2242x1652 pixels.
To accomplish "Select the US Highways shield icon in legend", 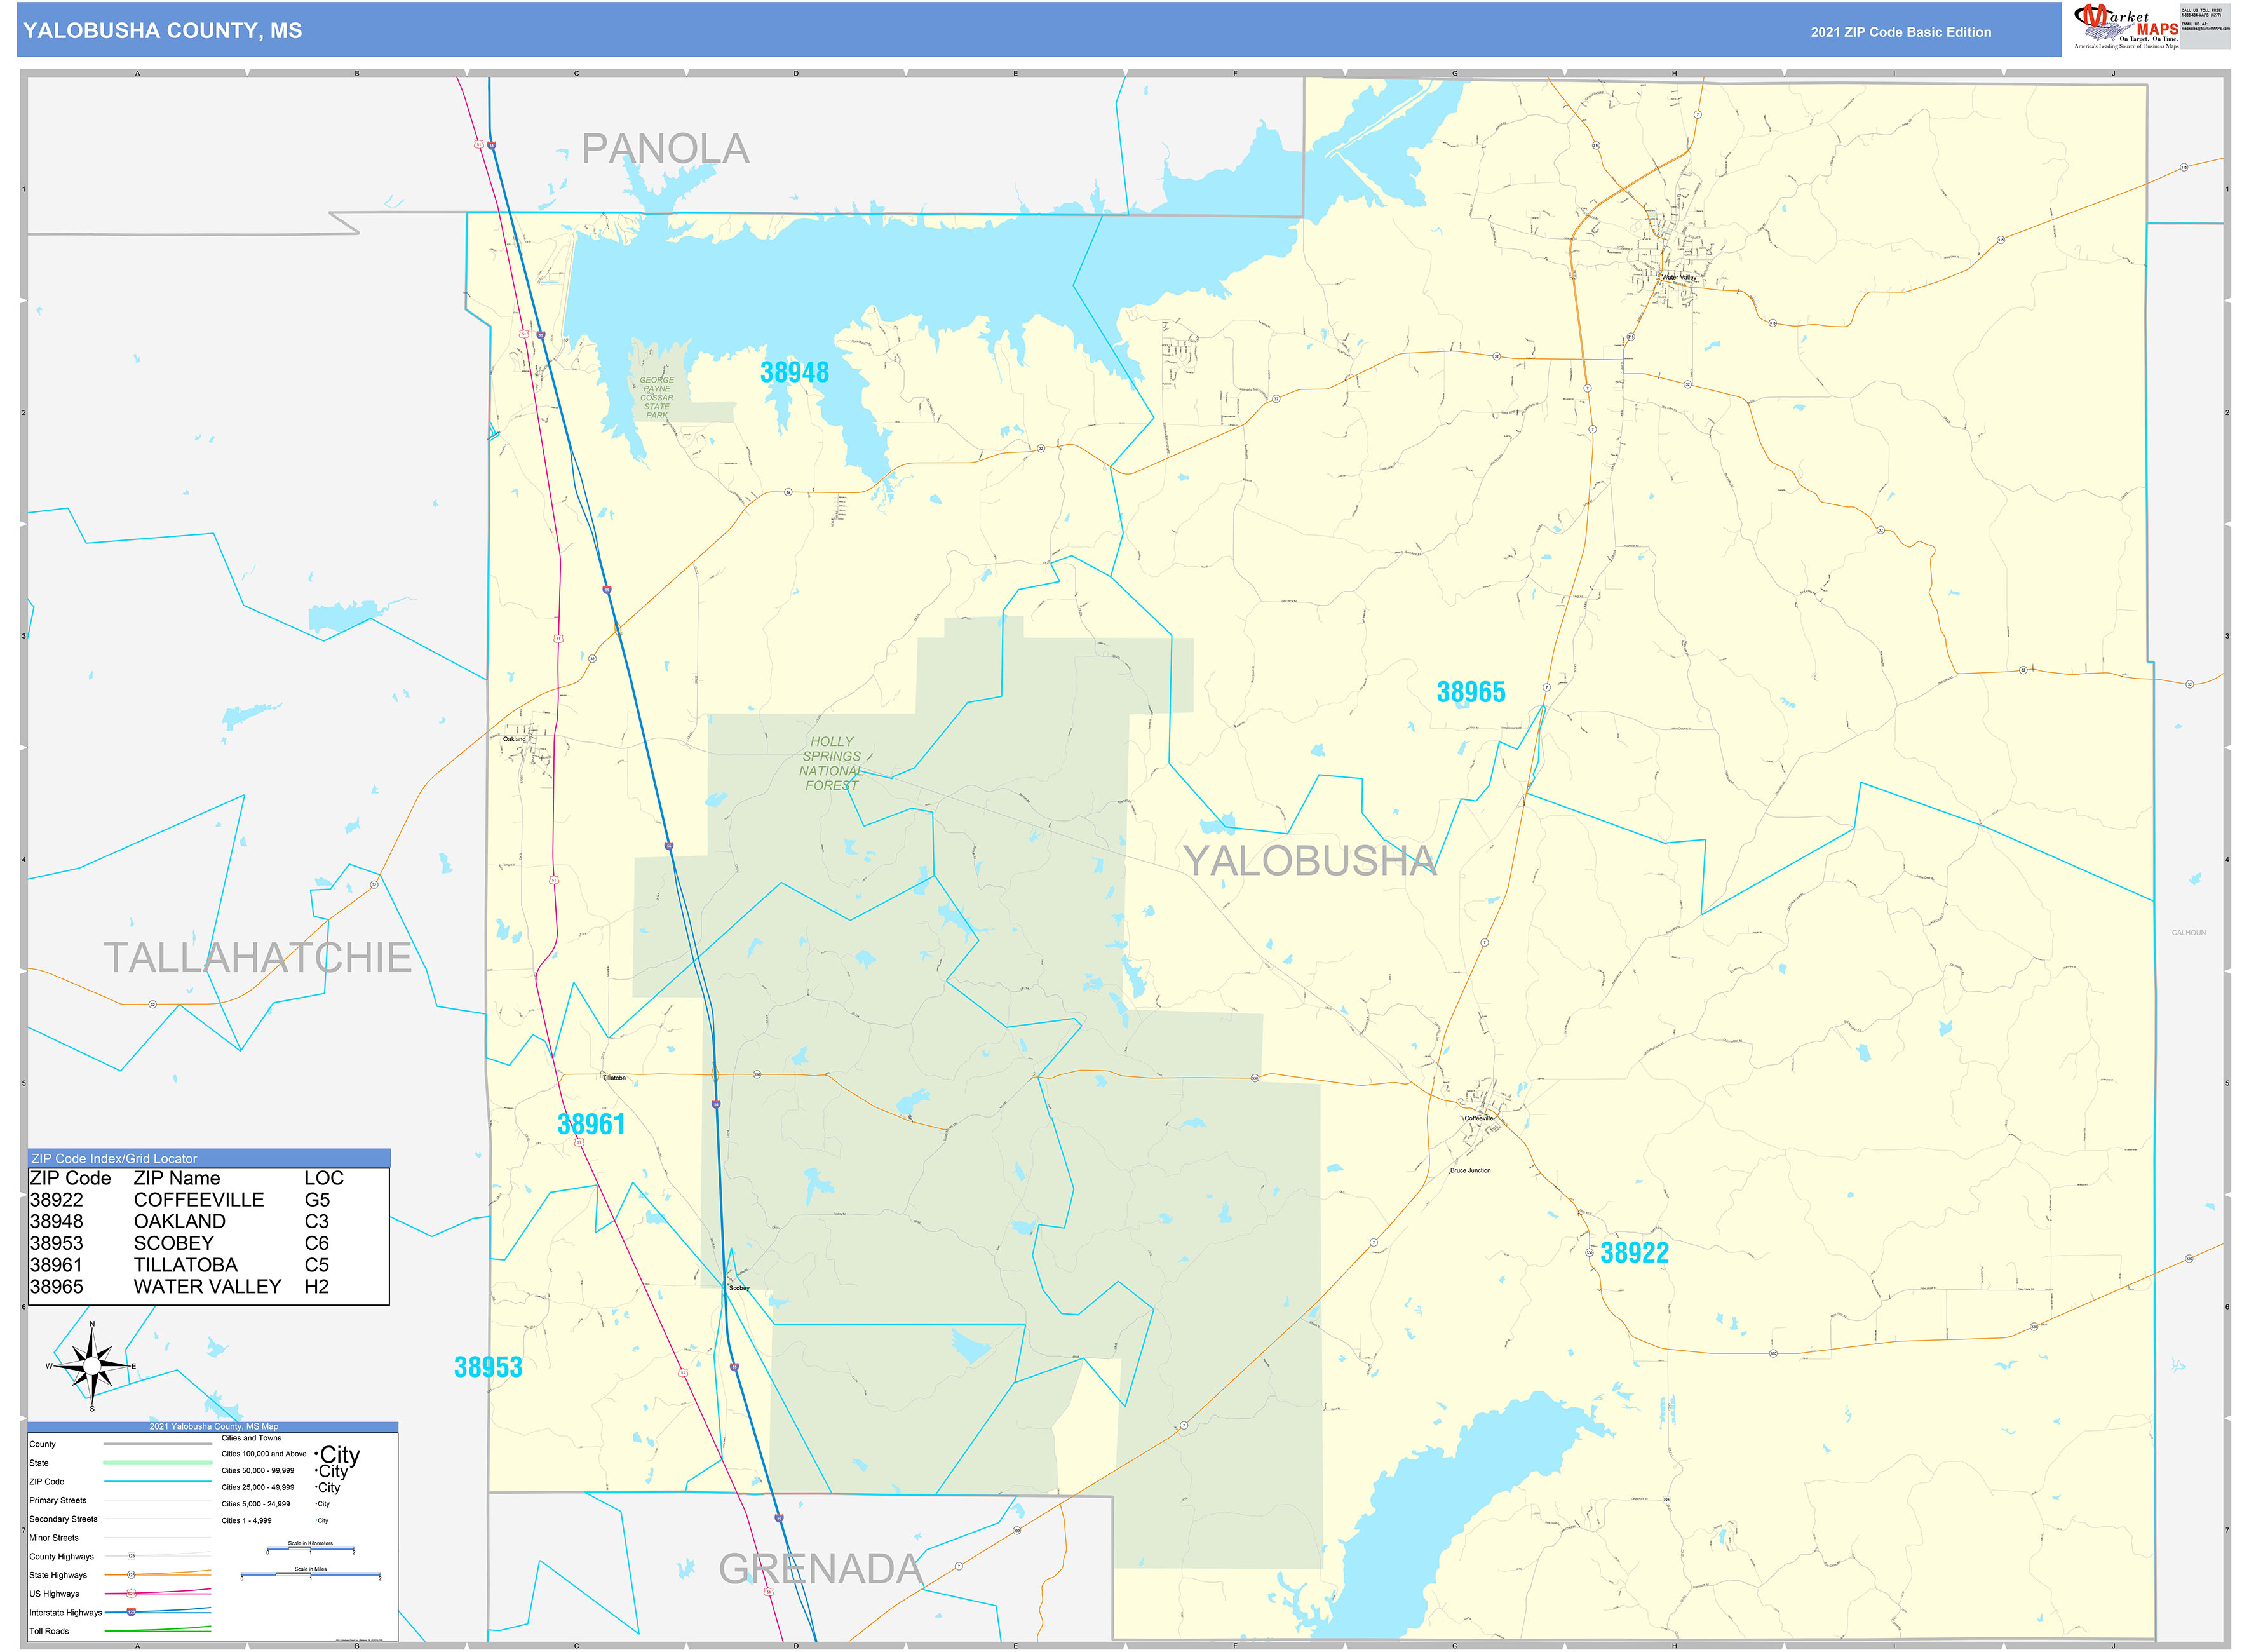I will 131,1594.
